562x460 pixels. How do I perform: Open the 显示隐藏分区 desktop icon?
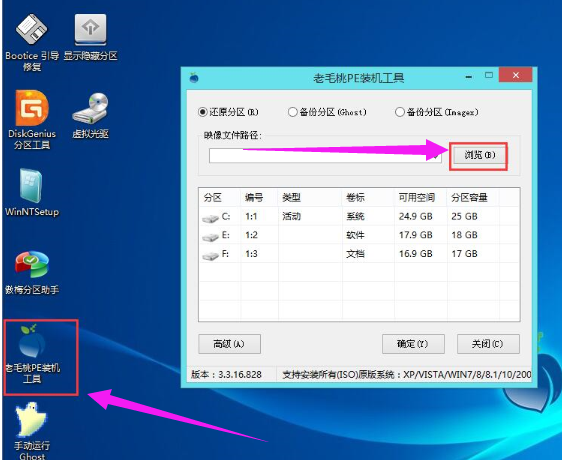tap(90, 37)
